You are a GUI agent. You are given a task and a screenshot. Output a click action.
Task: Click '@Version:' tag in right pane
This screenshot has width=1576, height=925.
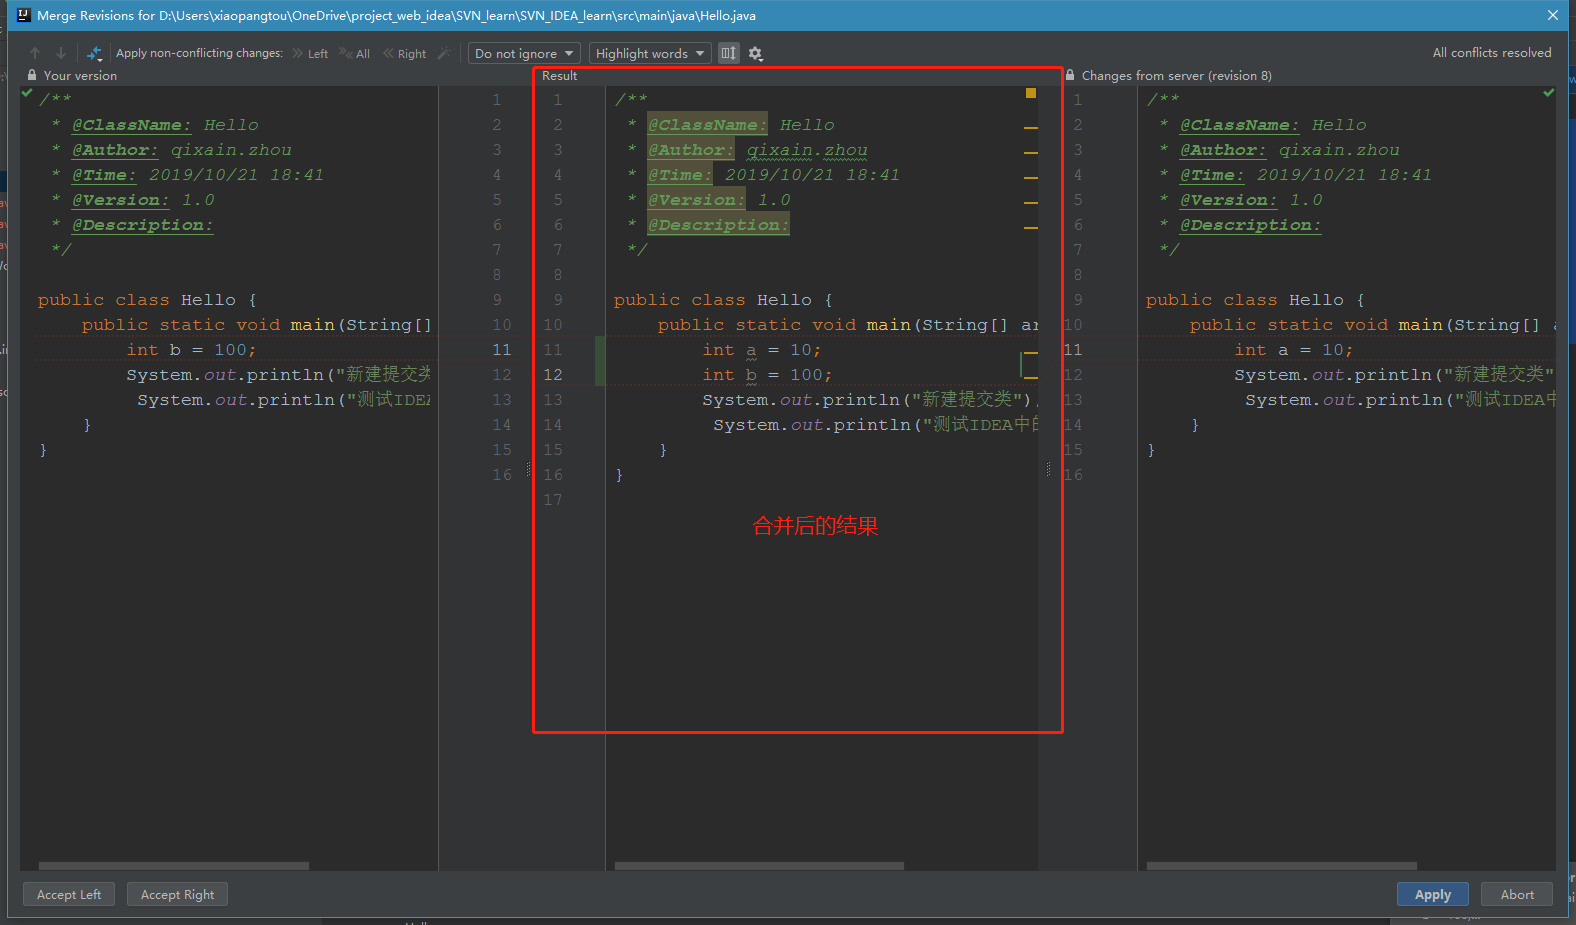(x=1229, y=200)
